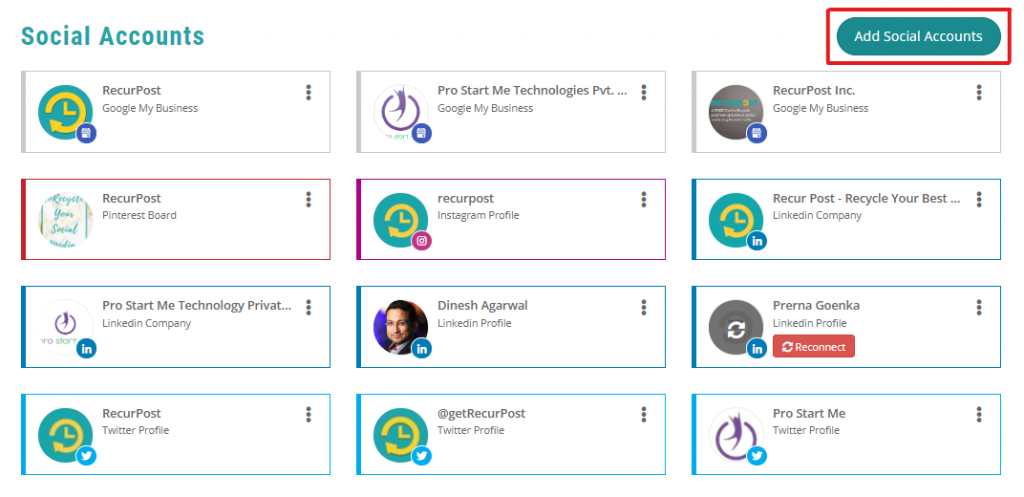Click Google My Business badge on RecurPost Inc.

(x=757, y=133)
